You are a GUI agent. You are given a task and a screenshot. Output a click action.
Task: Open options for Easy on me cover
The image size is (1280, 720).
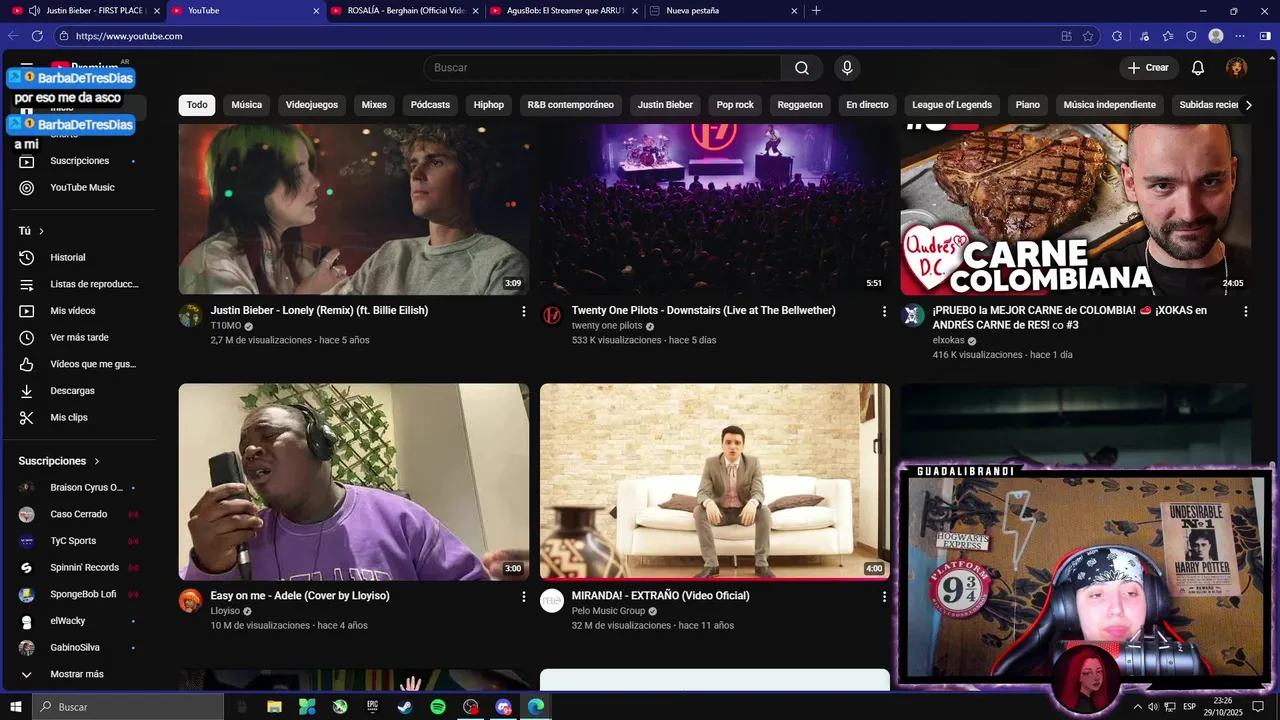[523, 597]
